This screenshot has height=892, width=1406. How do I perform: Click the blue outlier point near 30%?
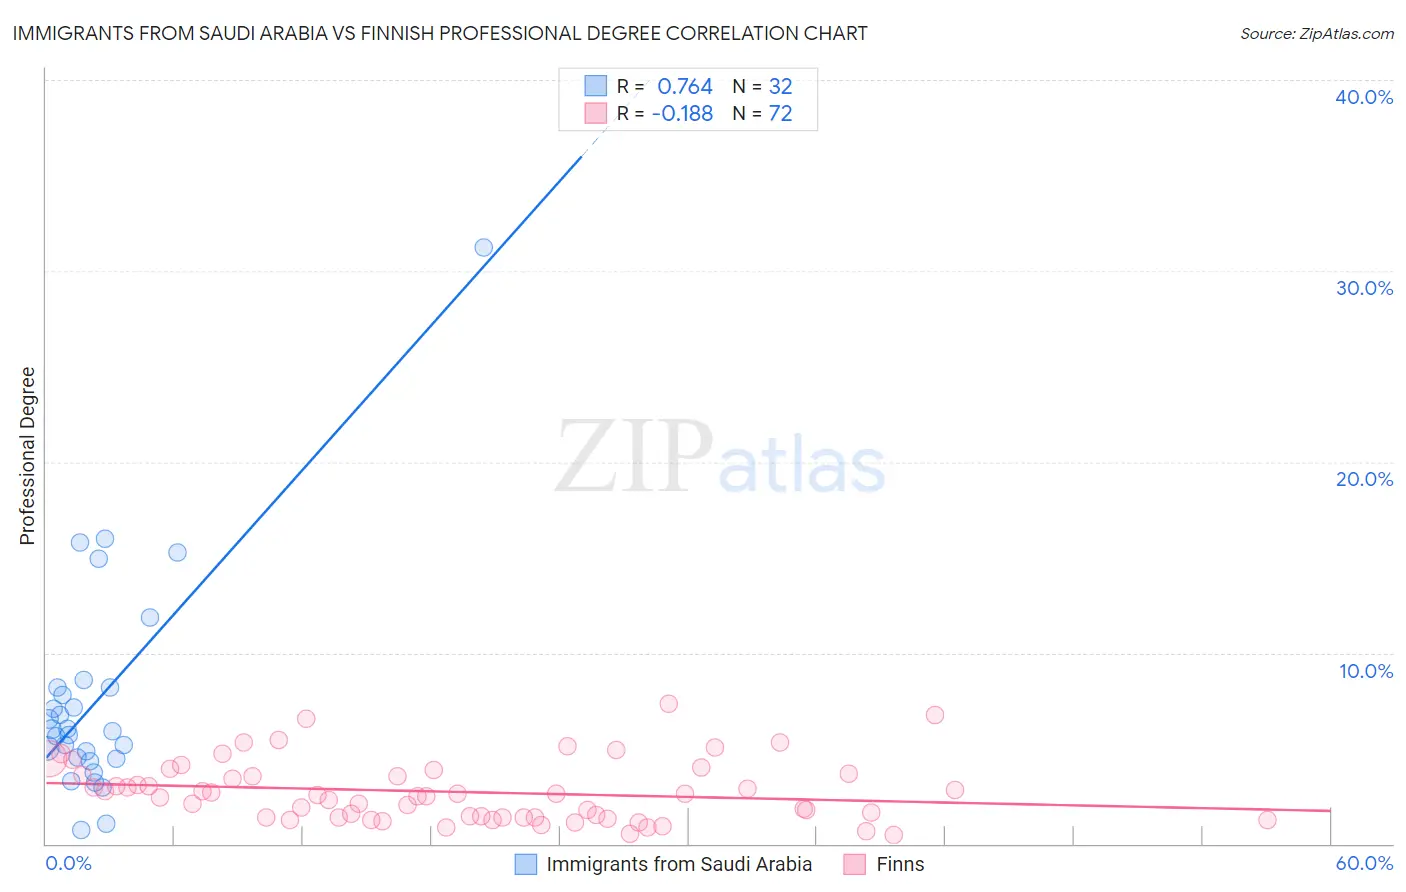click(x=484, y=247)
